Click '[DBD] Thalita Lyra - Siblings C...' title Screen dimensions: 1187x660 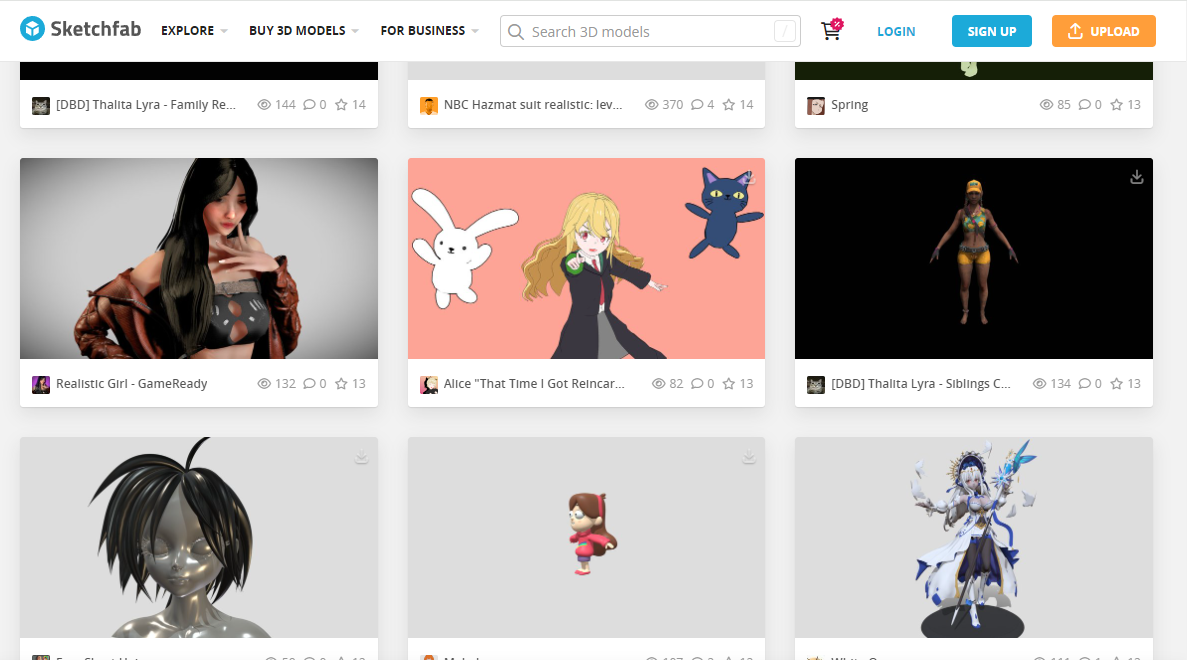(921, 384)
